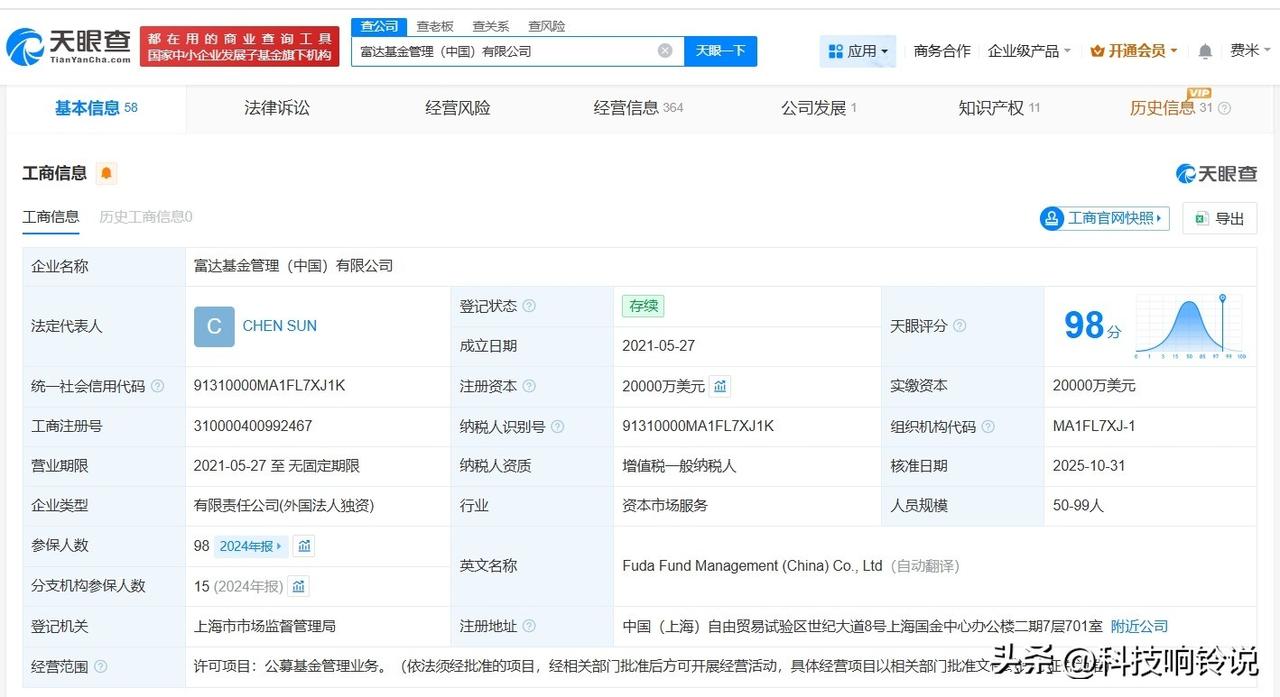
Task: Click the 98分 score distribution chart
Action: click(1189, 326)
